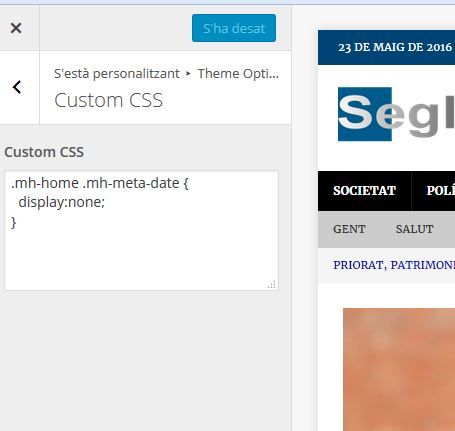Screen dimensions: 455x431
Task: Close the customizer with the X icon
Action: [16, 28]
